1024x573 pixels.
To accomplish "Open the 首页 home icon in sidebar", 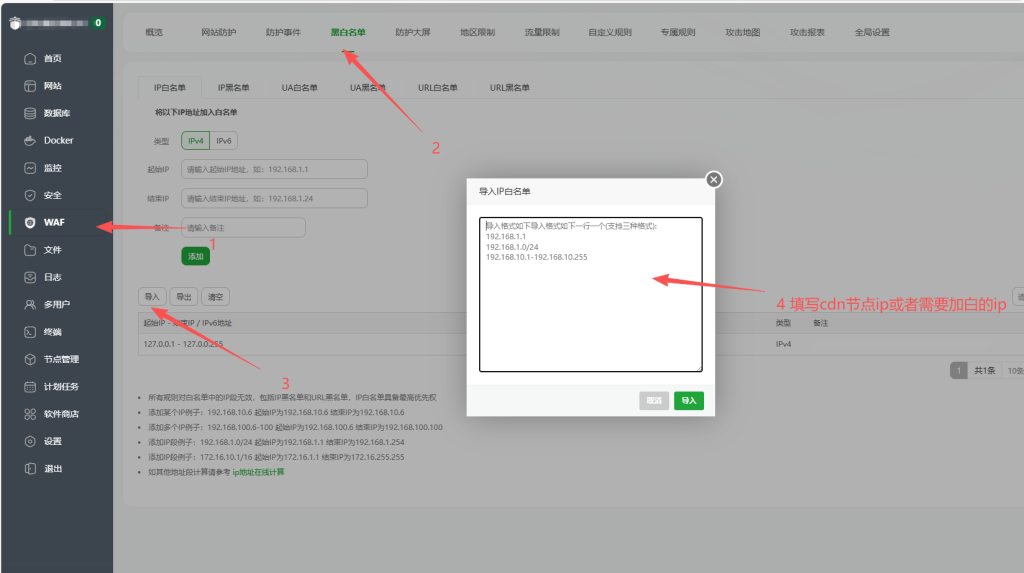I will tap(30, 59).
